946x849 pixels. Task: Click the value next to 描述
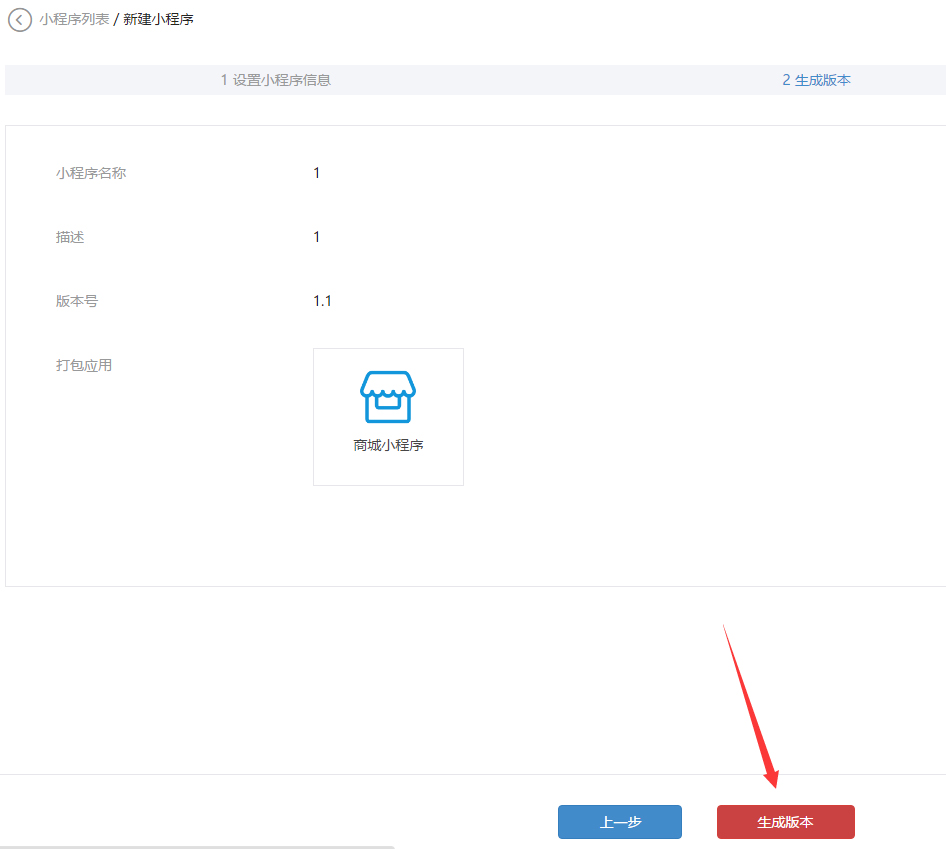(317, 237)
